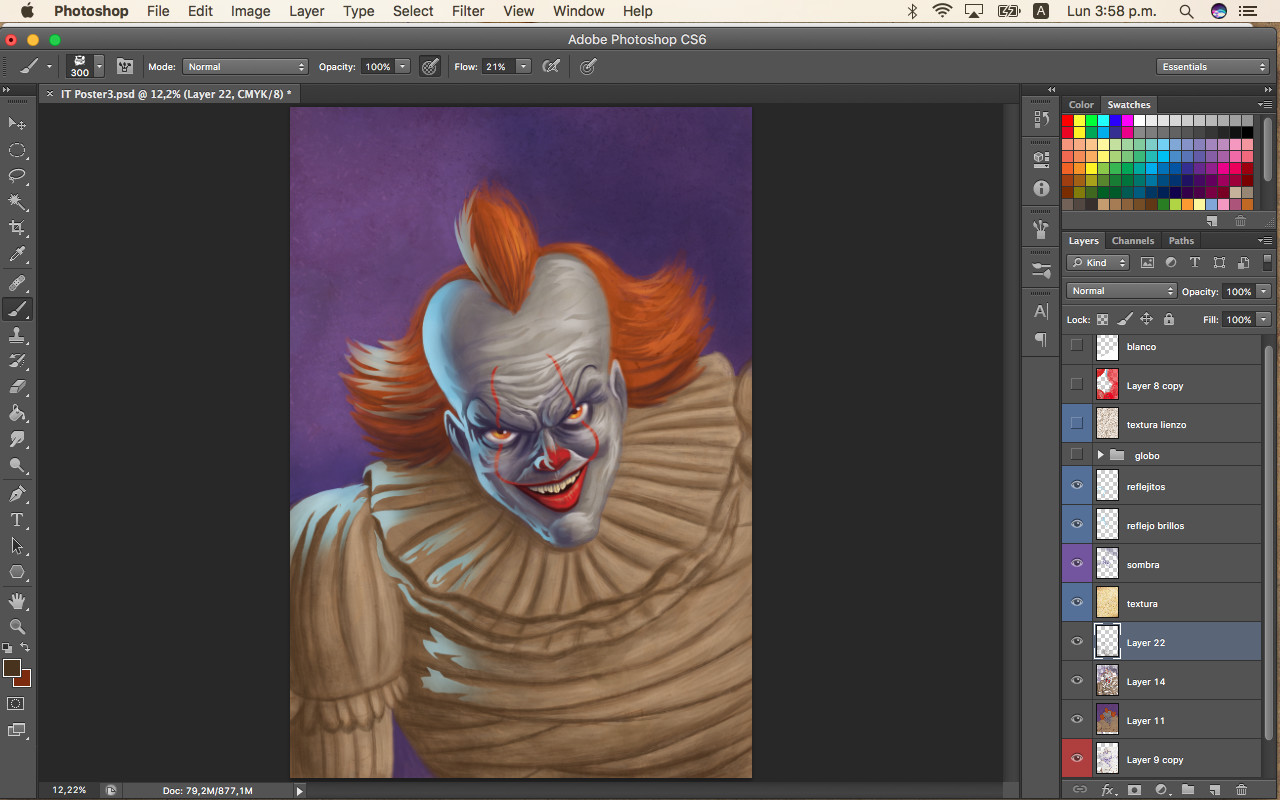Viewport: 1280px width, 800px height.
Task: Lock transparent pixels
Action: (1102, 320)
